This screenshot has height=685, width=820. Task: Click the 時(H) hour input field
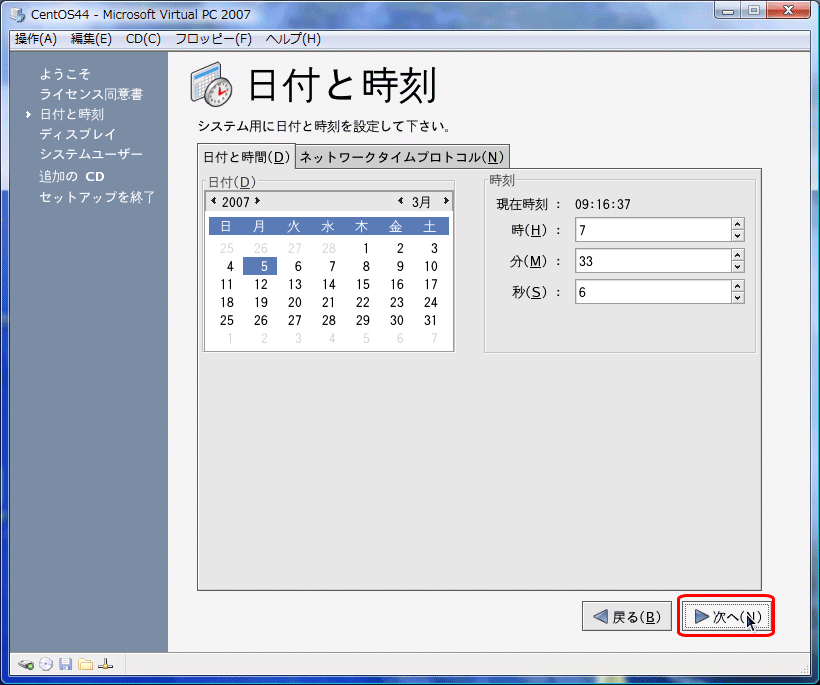click(x=653, y=230)
